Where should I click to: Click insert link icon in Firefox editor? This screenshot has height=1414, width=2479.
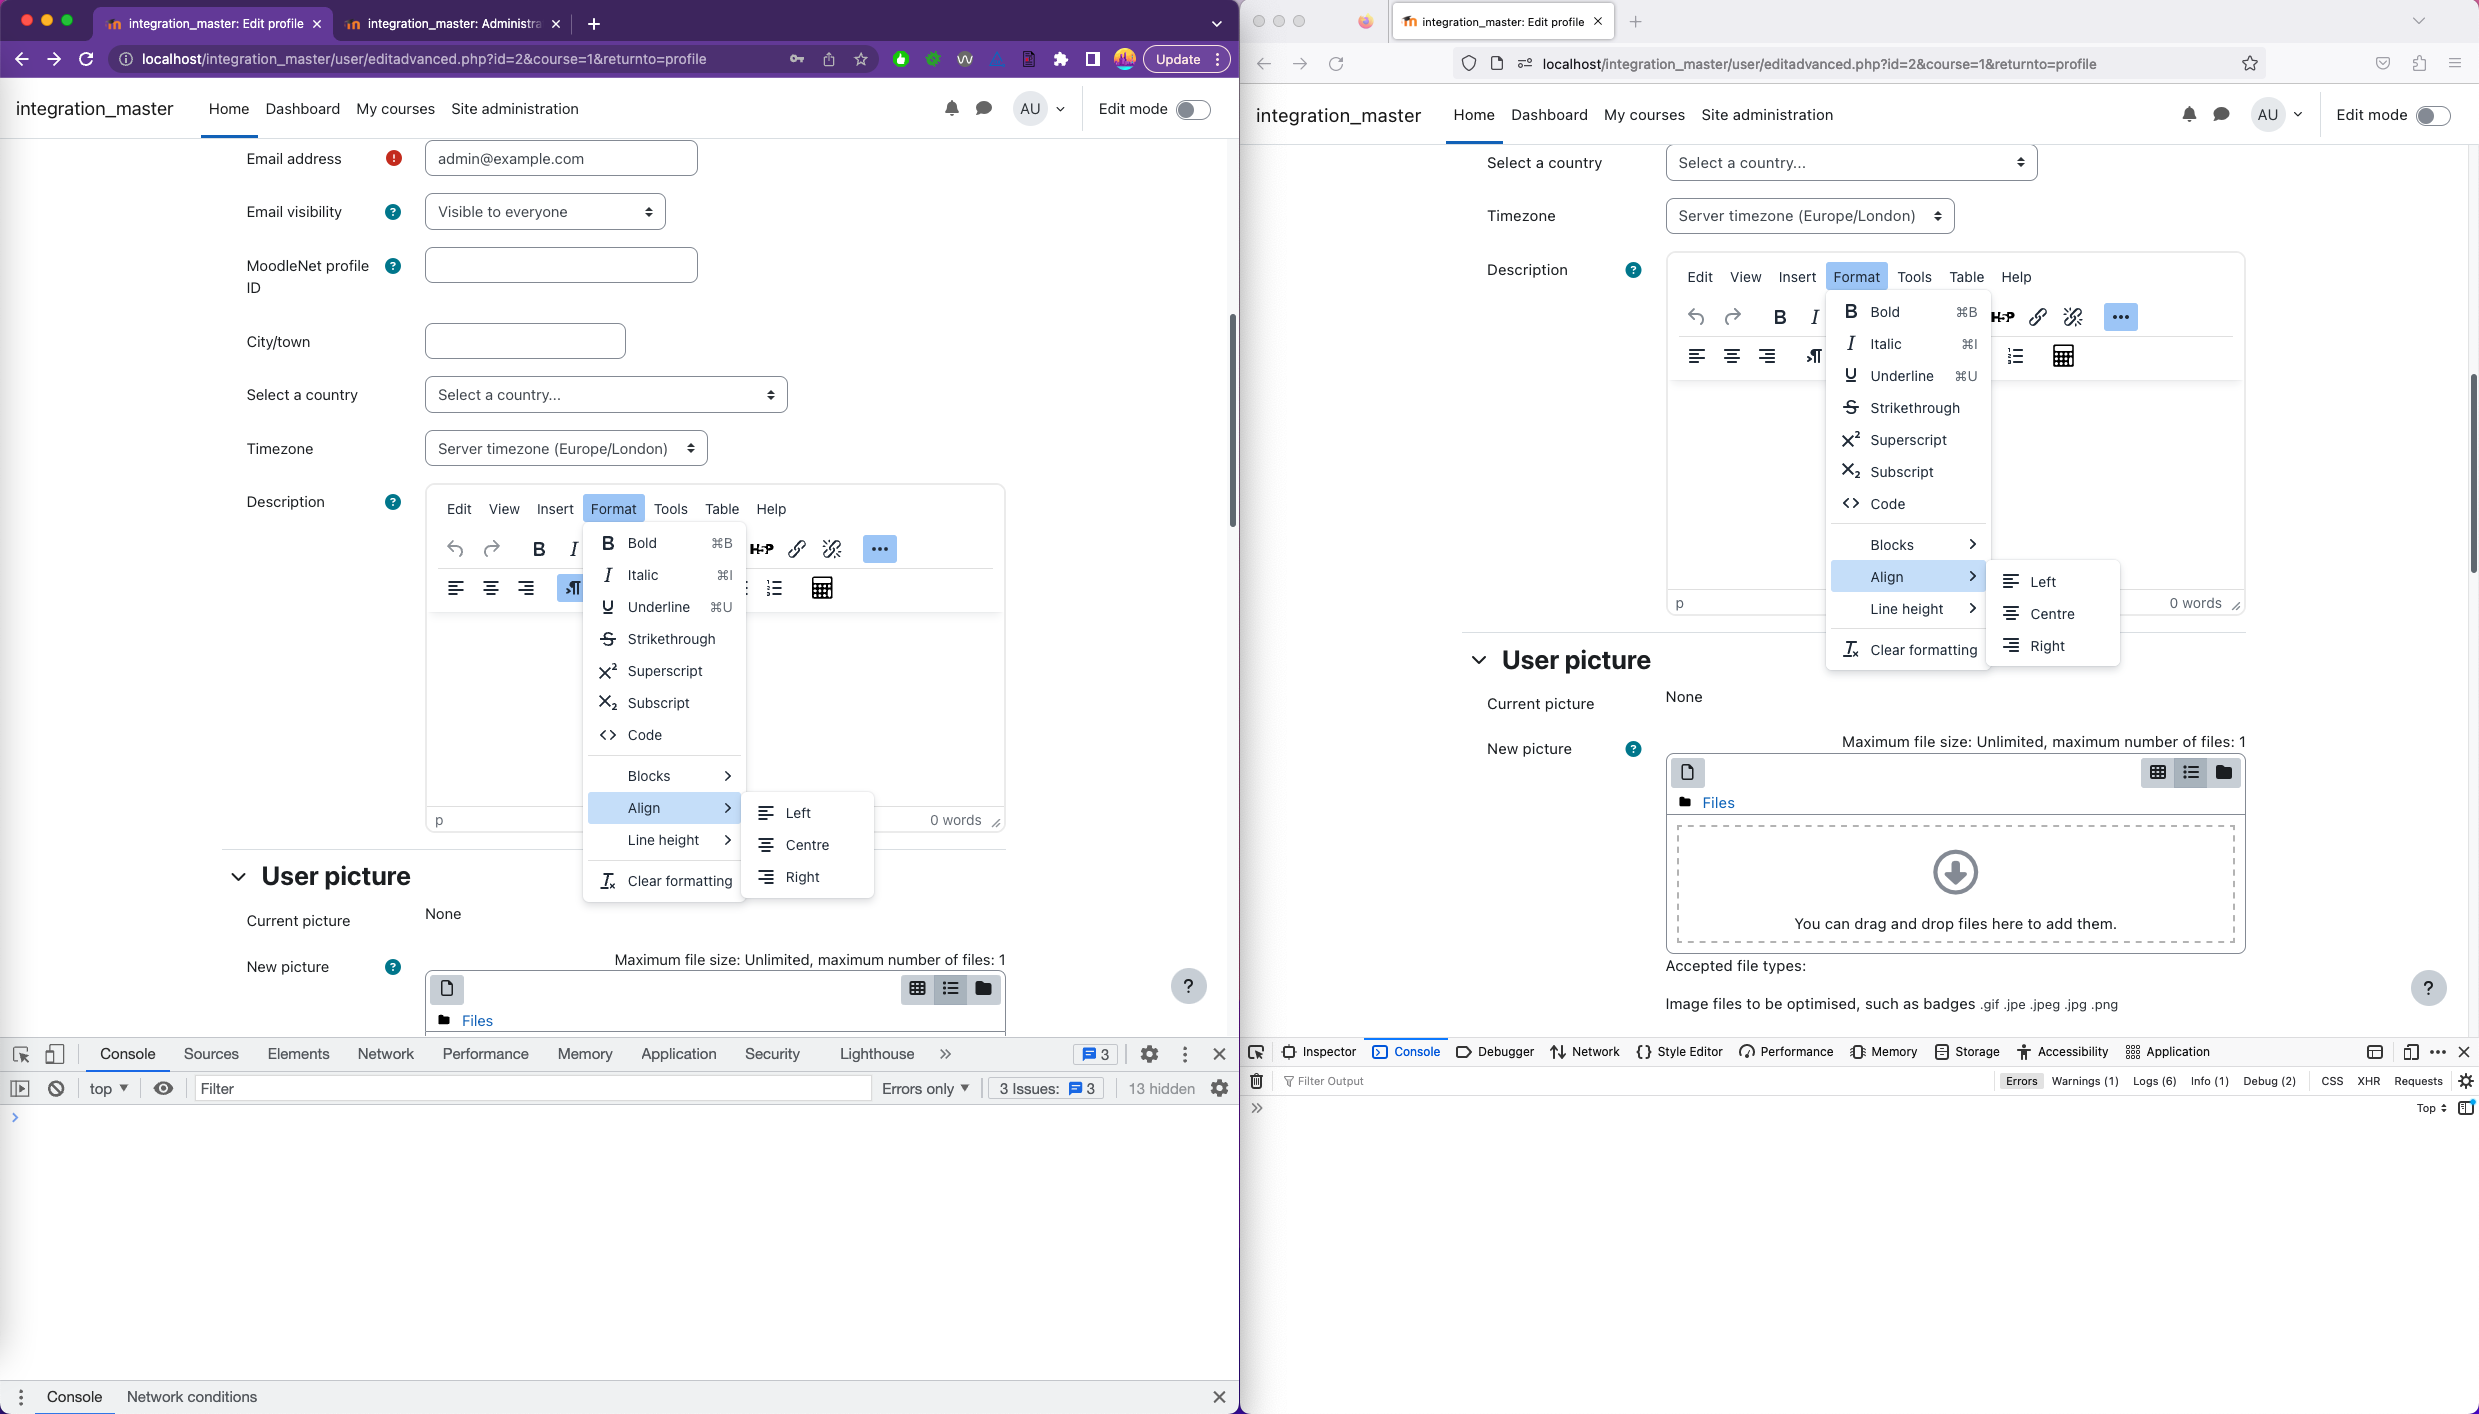[2038, 317]
